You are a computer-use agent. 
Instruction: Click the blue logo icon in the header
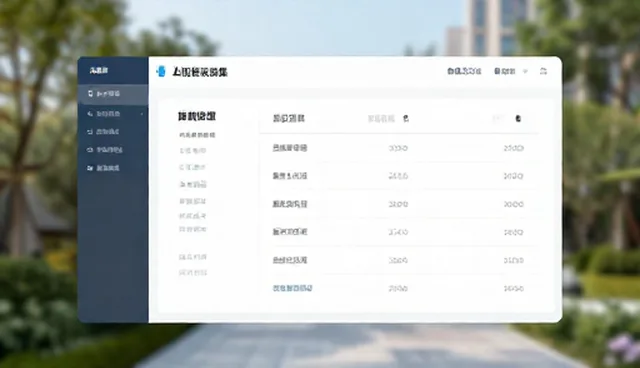coord(161,71)
